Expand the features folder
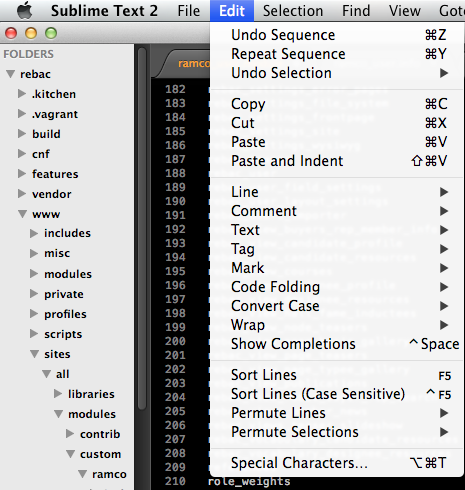Screen dimensions: 465x490 pyautogui.click(x=22, y=174)
